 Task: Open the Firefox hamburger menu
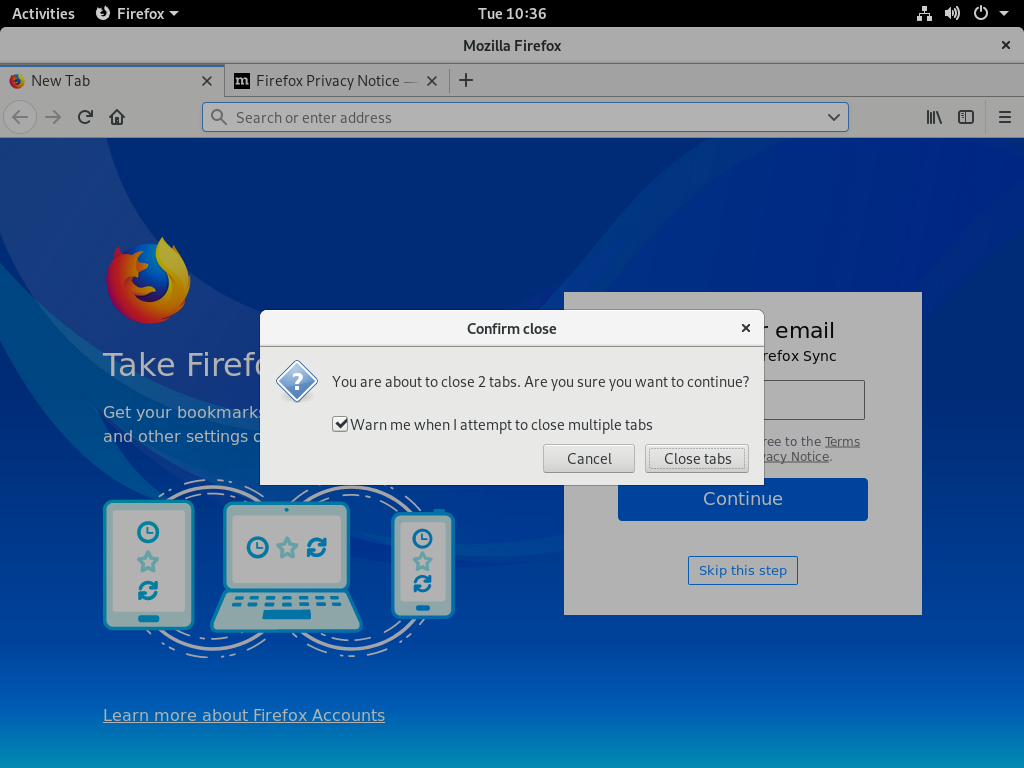pos(1005,118)
